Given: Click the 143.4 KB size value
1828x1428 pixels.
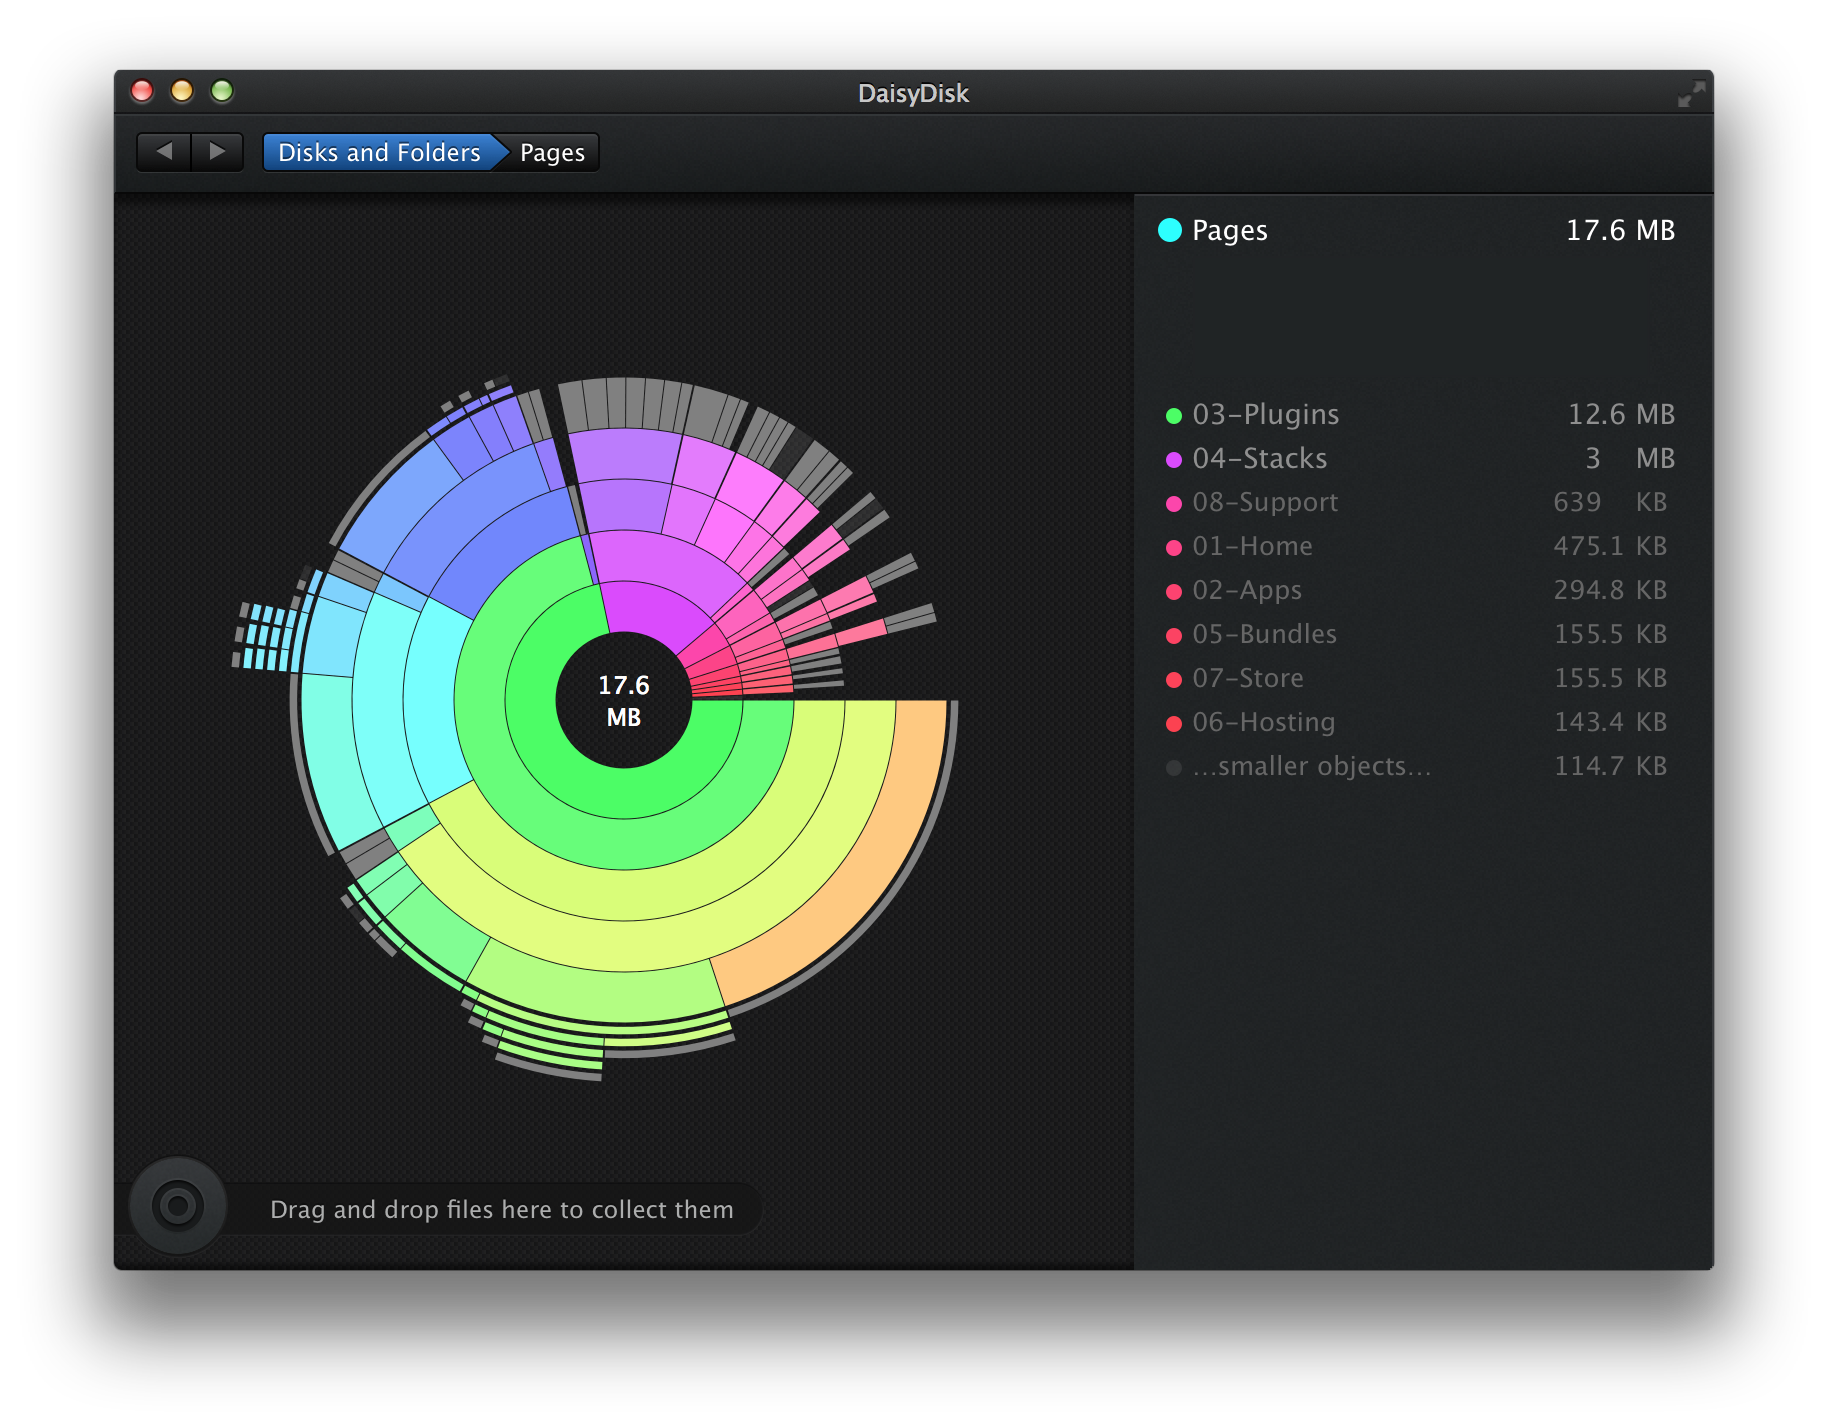Looking at the screenshot, I should pyautogui.click(x=1610, y=722).
